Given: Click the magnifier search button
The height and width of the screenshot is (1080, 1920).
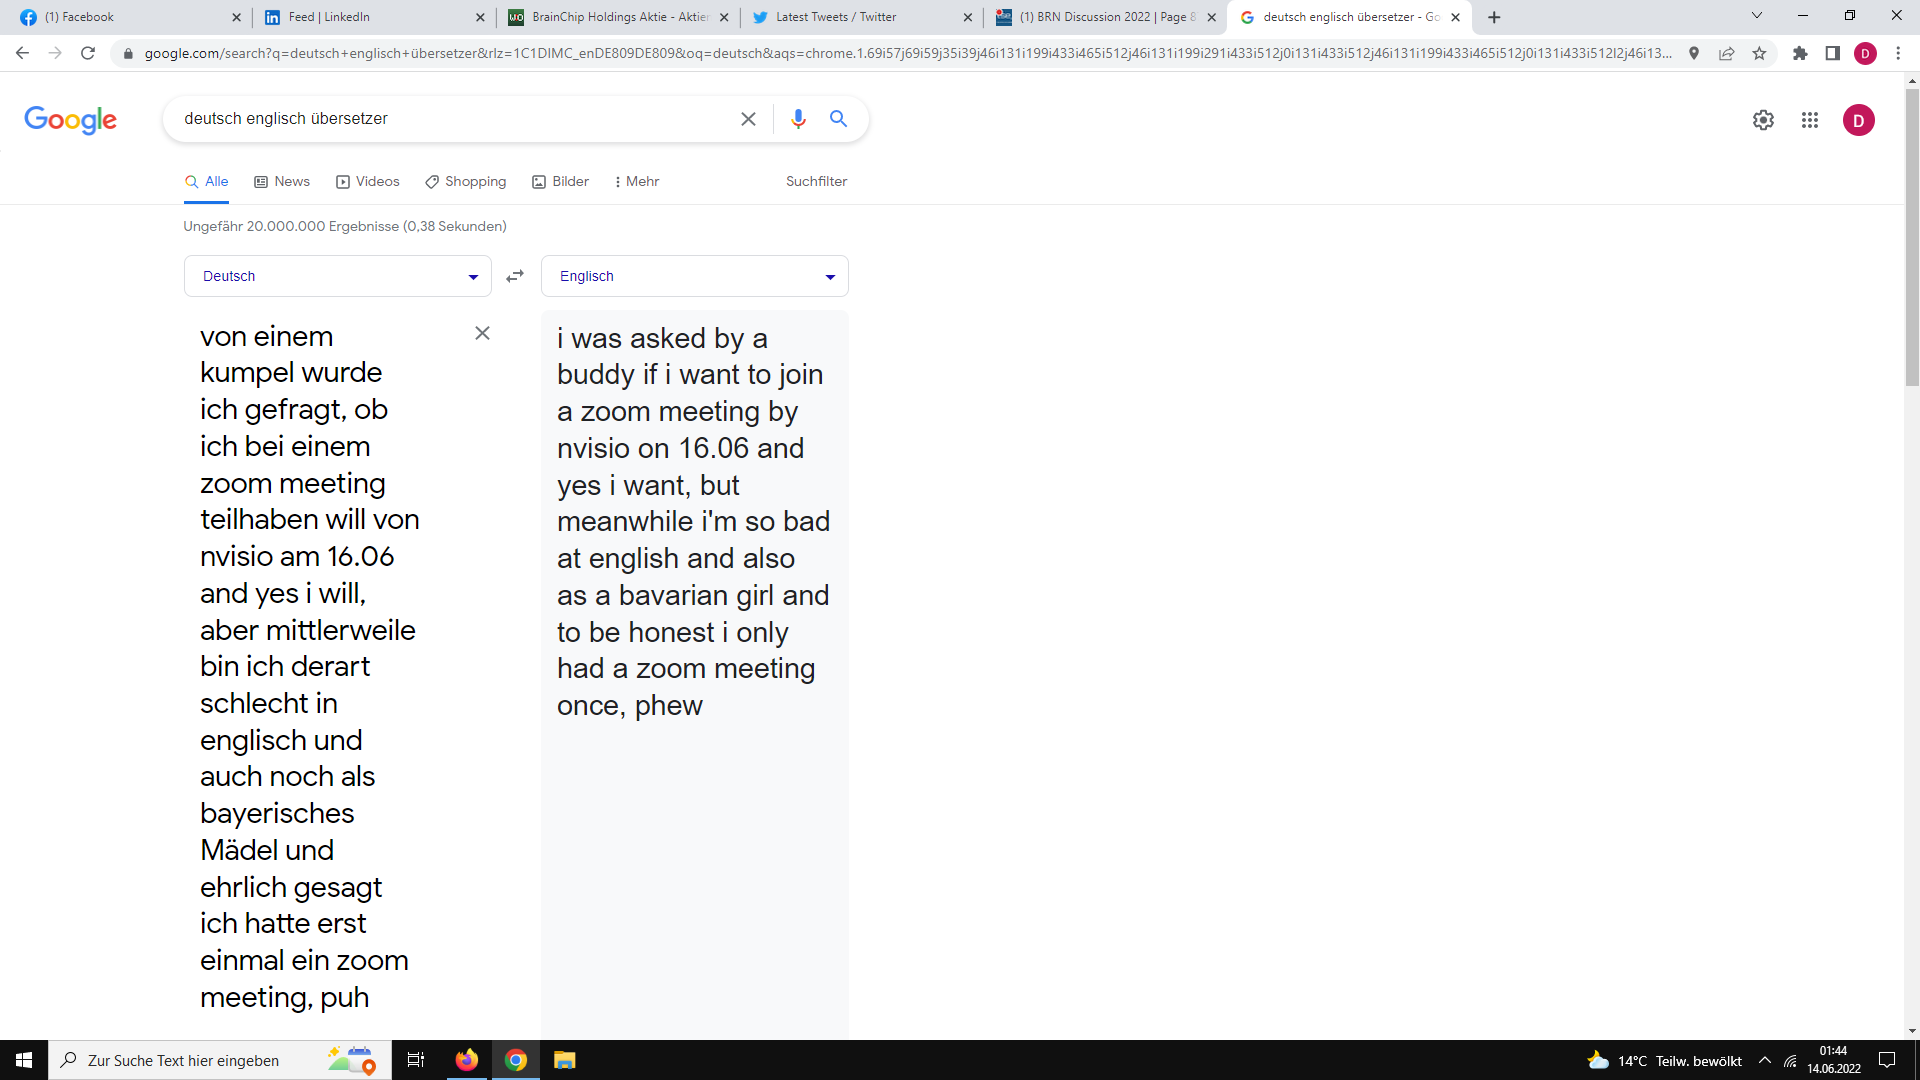Looking at the screenshot, I should pos(839,119).
